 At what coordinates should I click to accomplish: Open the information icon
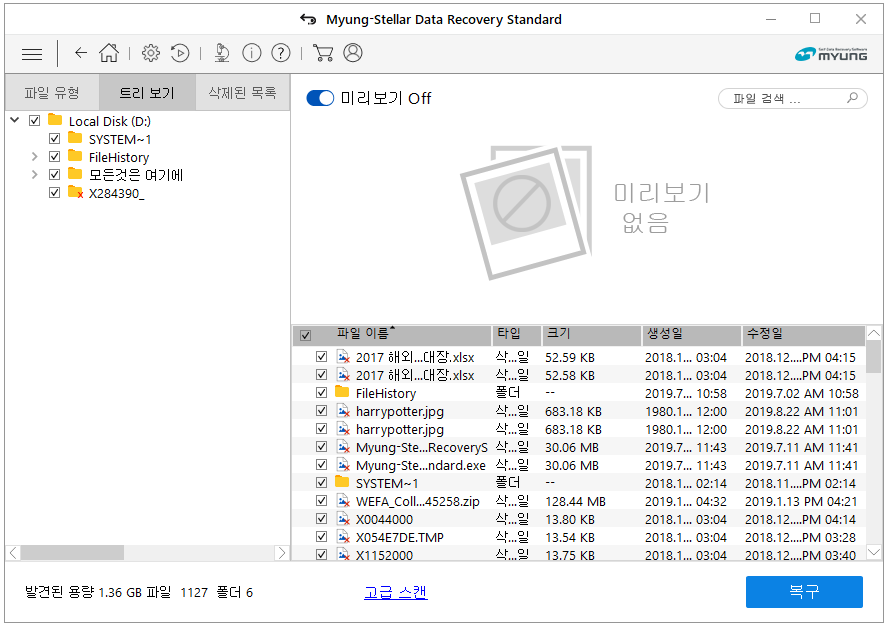252,53
